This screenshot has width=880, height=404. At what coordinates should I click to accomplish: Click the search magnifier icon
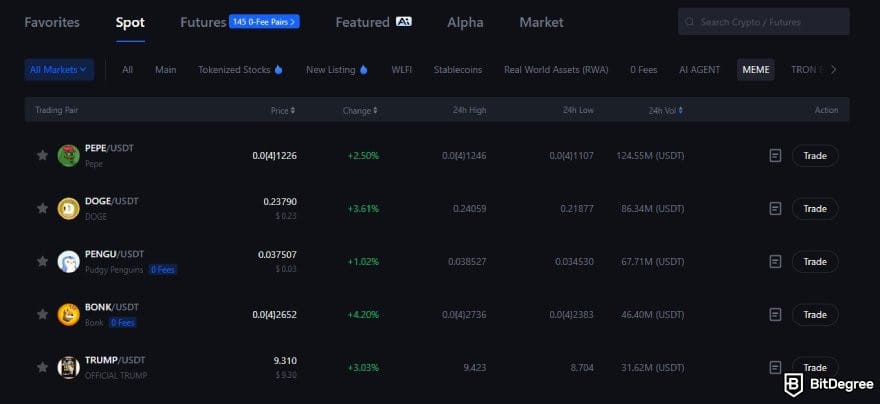pos(690,22)
